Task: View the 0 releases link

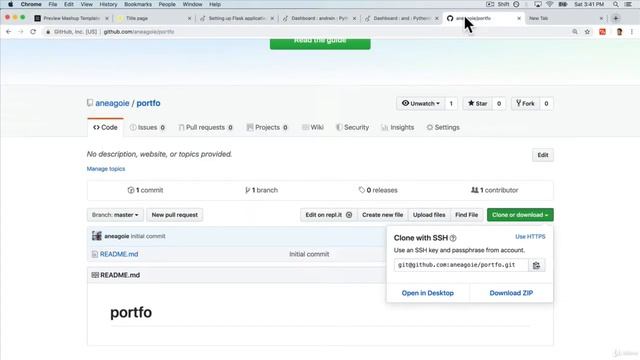Action: click(x=378, y=190)
